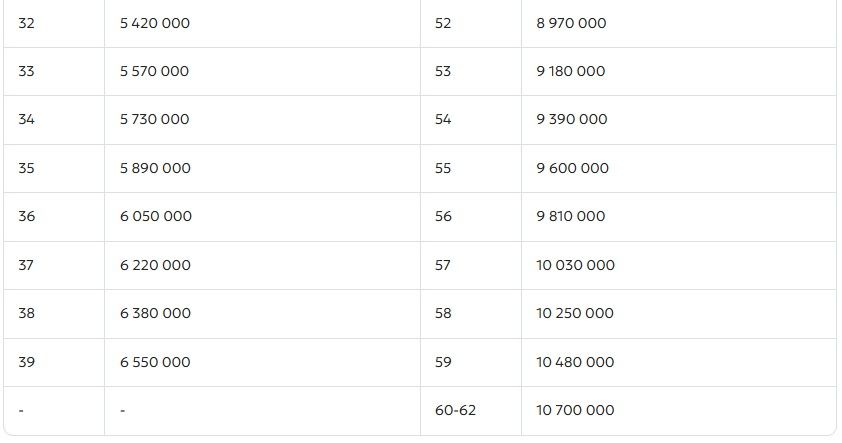This screenshot has width=842, height=443.
Task: Select the cell showing 10 030 000
Action: [575, 265]
